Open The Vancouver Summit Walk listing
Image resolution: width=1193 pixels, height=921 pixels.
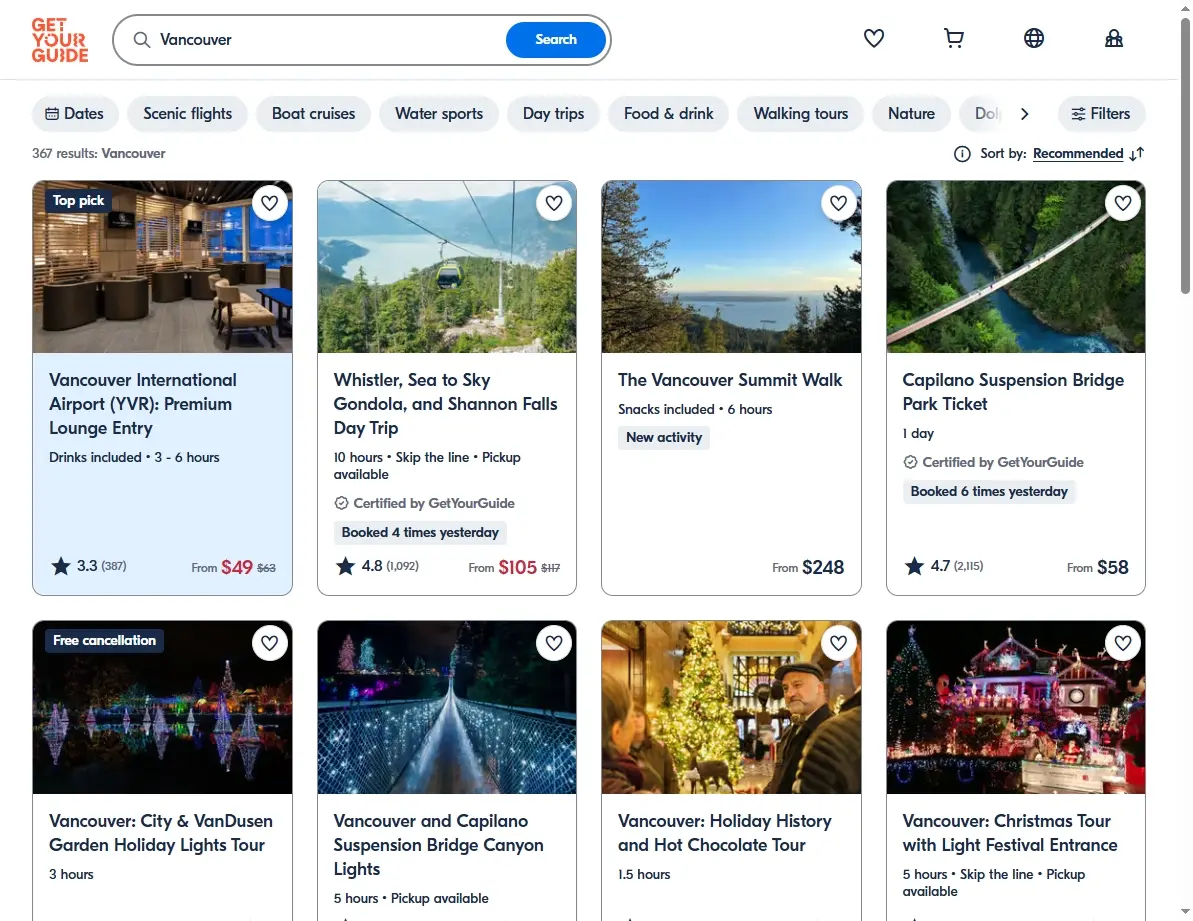[730, 380]
